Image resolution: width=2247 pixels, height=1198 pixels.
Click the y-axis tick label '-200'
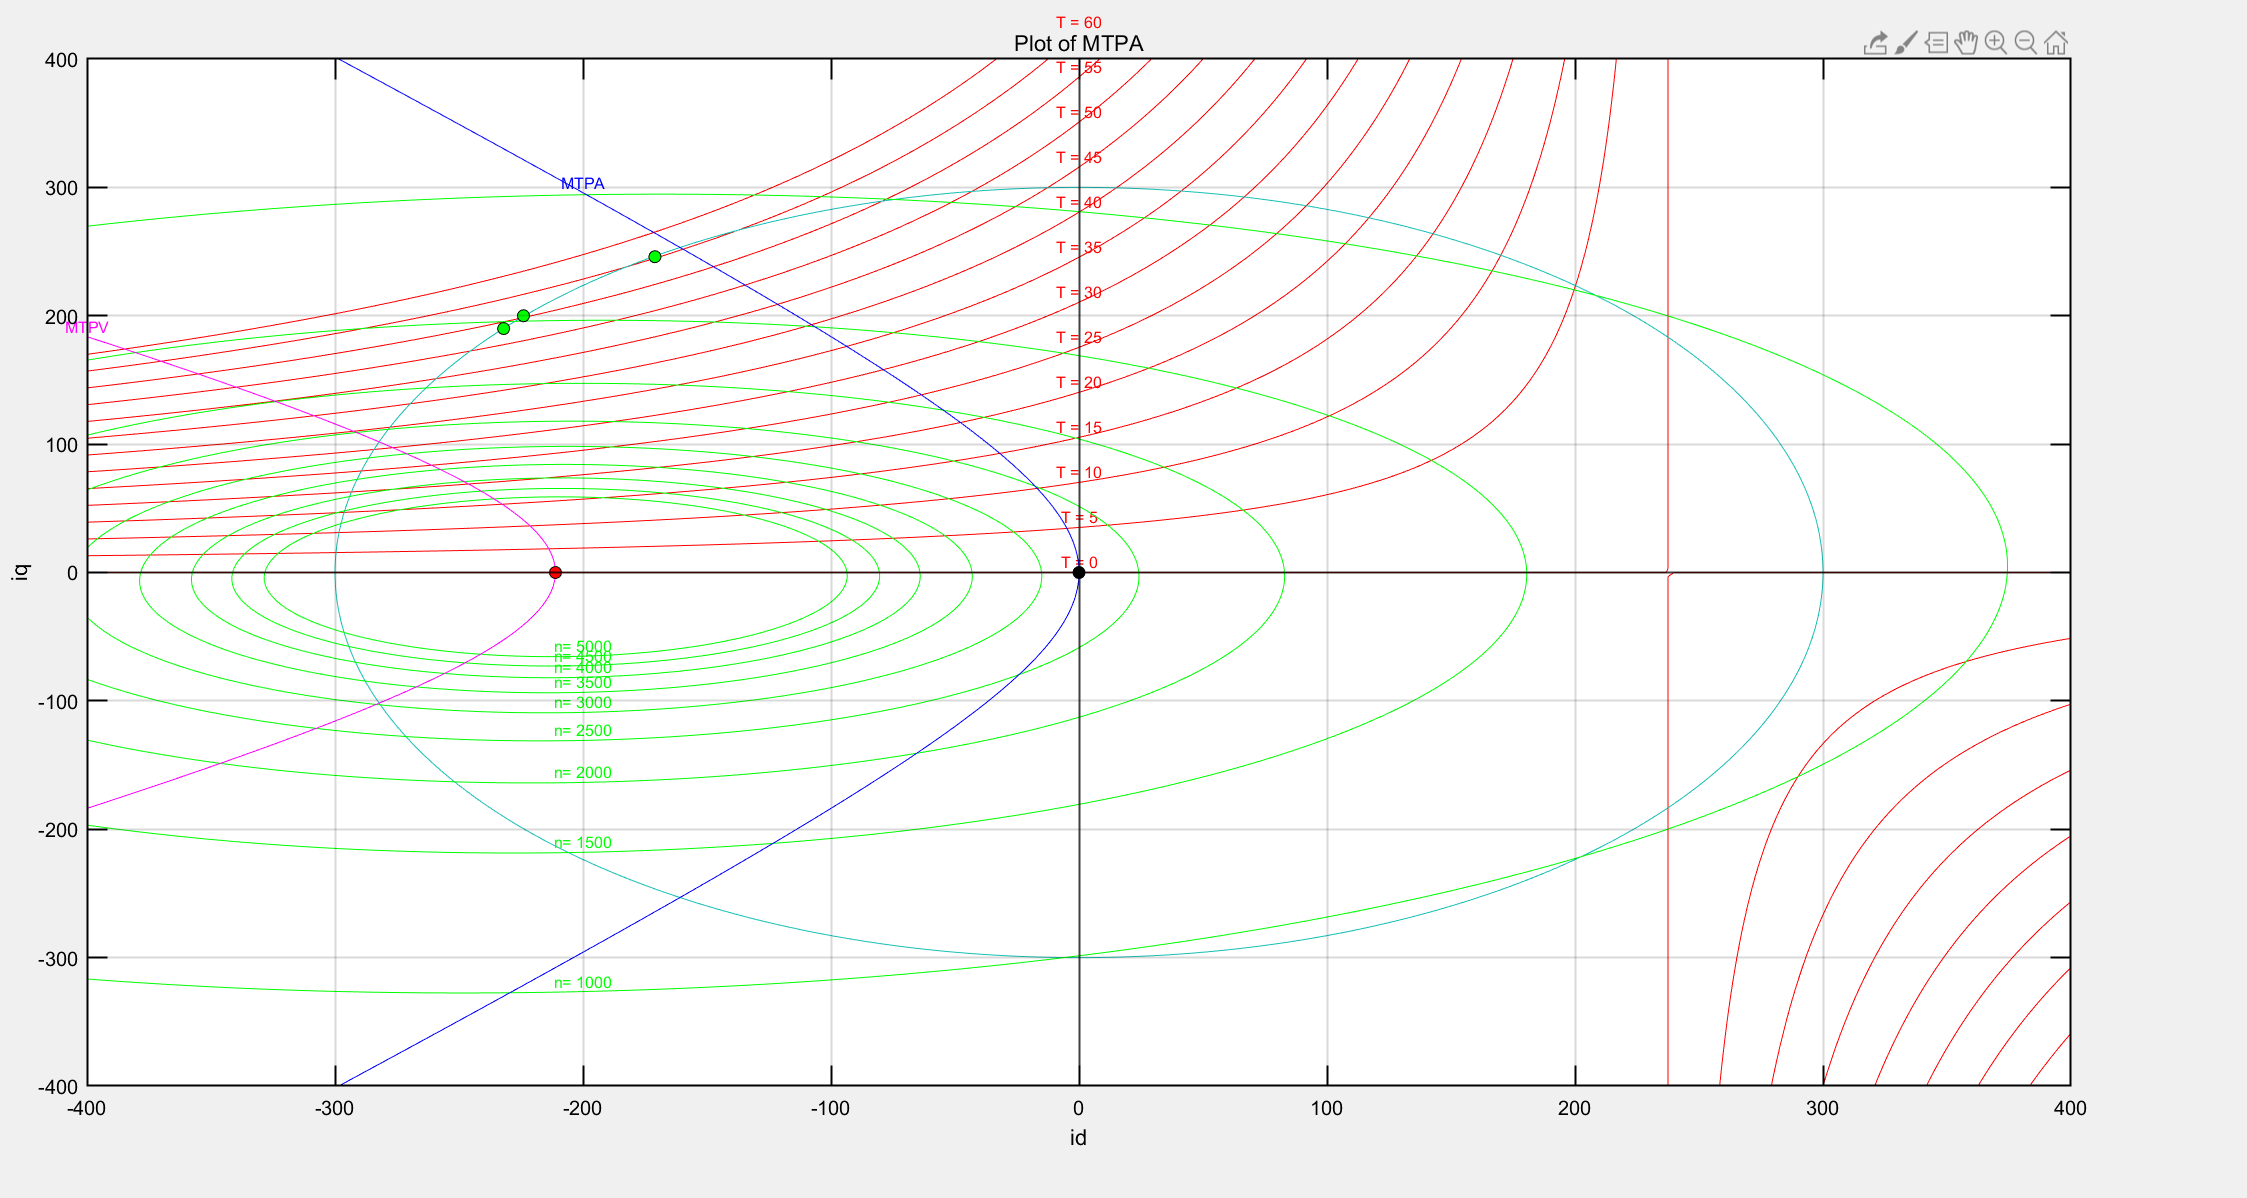58,831
